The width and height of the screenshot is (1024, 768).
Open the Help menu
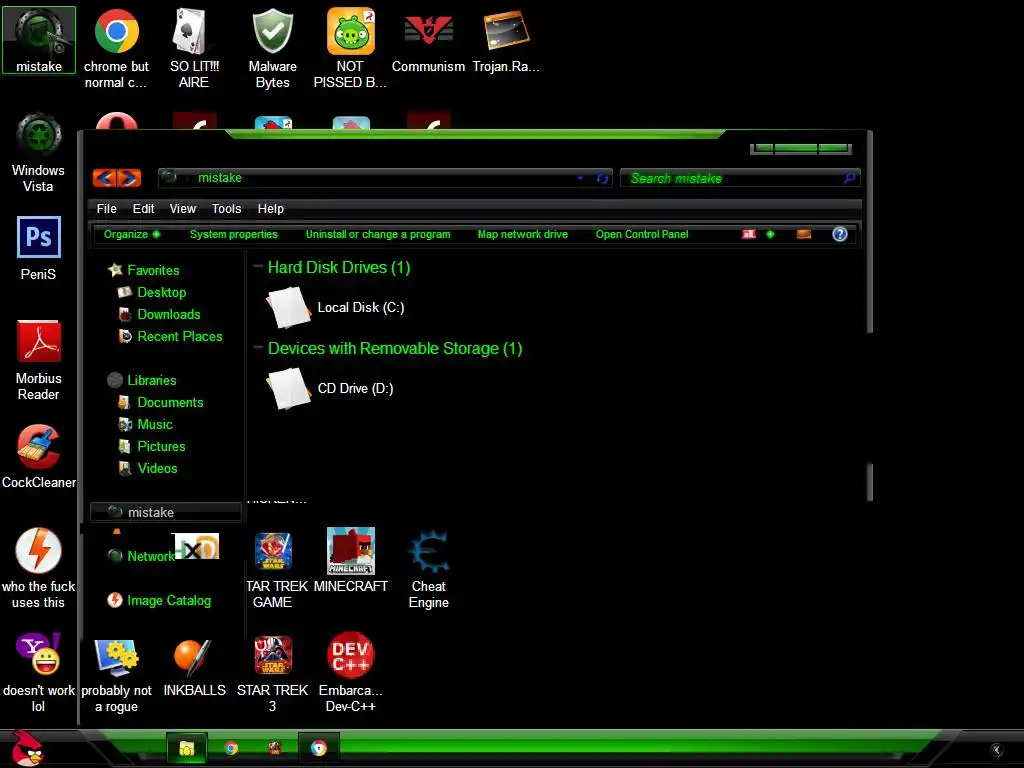[270, 209]
